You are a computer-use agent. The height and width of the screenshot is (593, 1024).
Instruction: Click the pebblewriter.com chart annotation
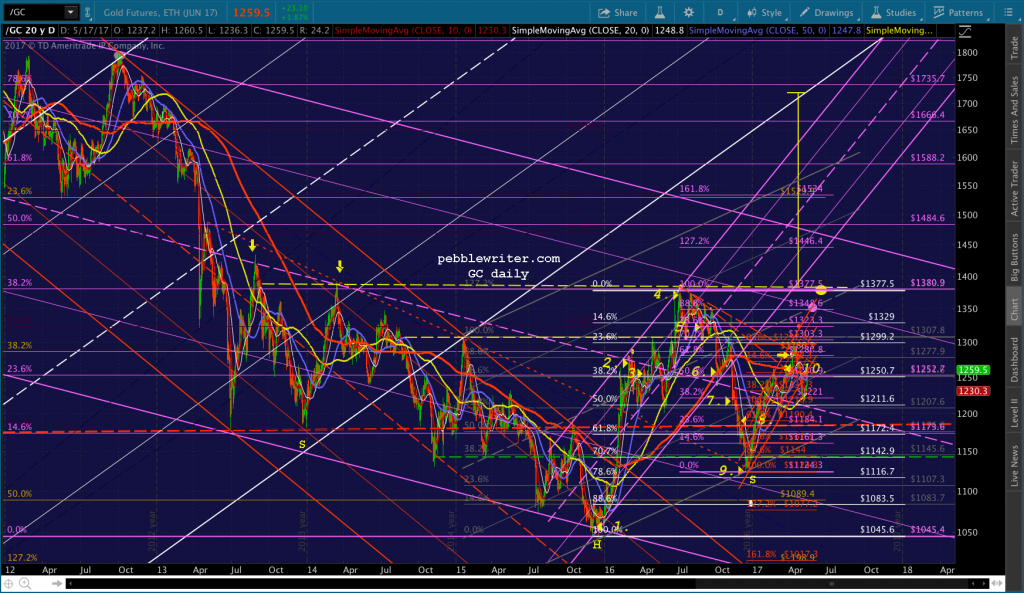pos(498,259)
